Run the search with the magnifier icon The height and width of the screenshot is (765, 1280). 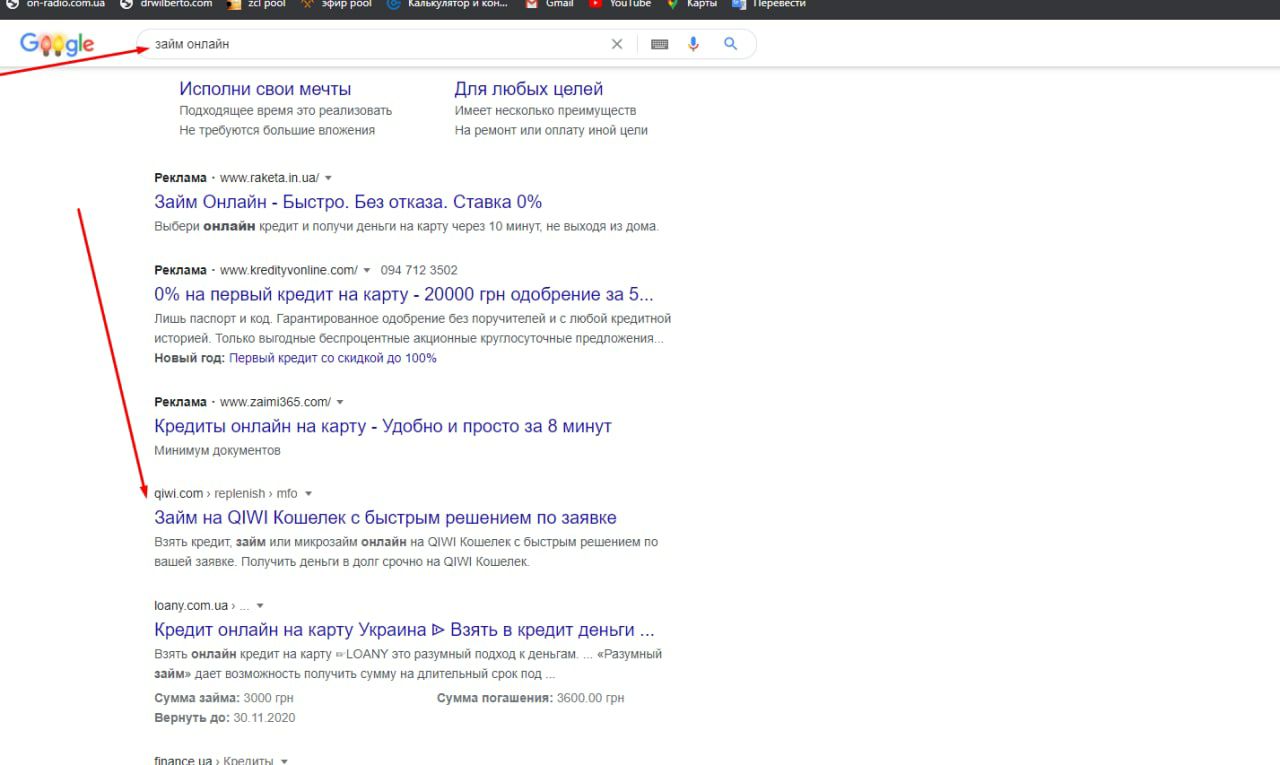(731, 44)
